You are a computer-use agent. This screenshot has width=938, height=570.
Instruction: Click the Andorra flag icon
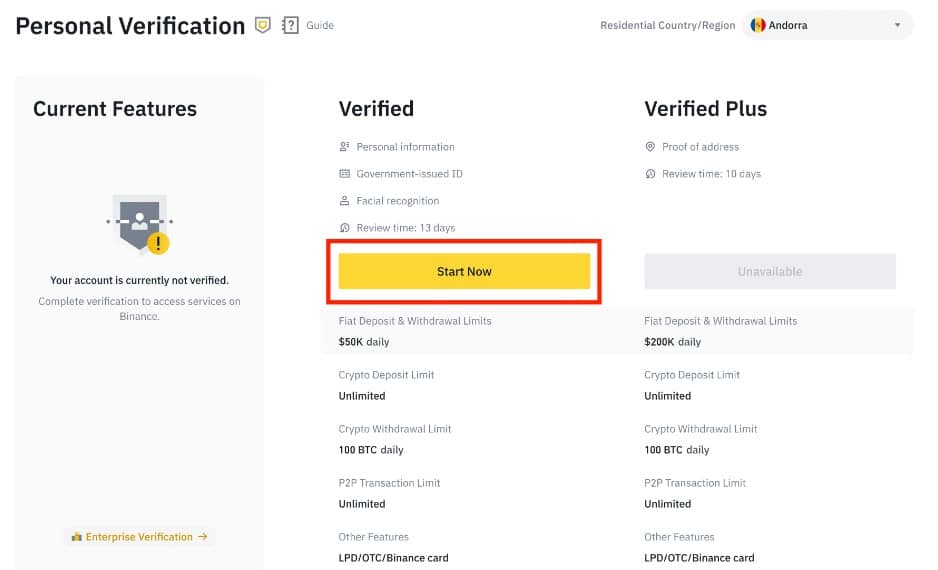[758, 25]
